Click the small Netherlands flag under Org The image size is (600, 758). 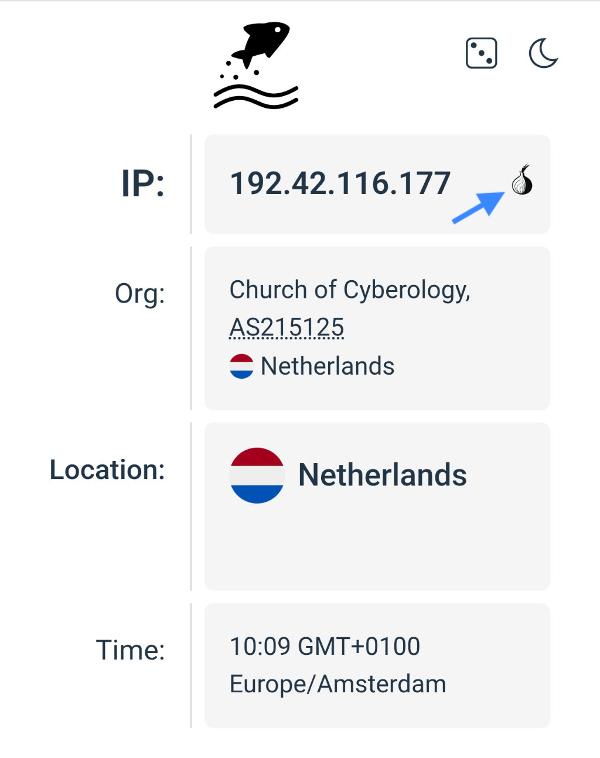point(241,367)
